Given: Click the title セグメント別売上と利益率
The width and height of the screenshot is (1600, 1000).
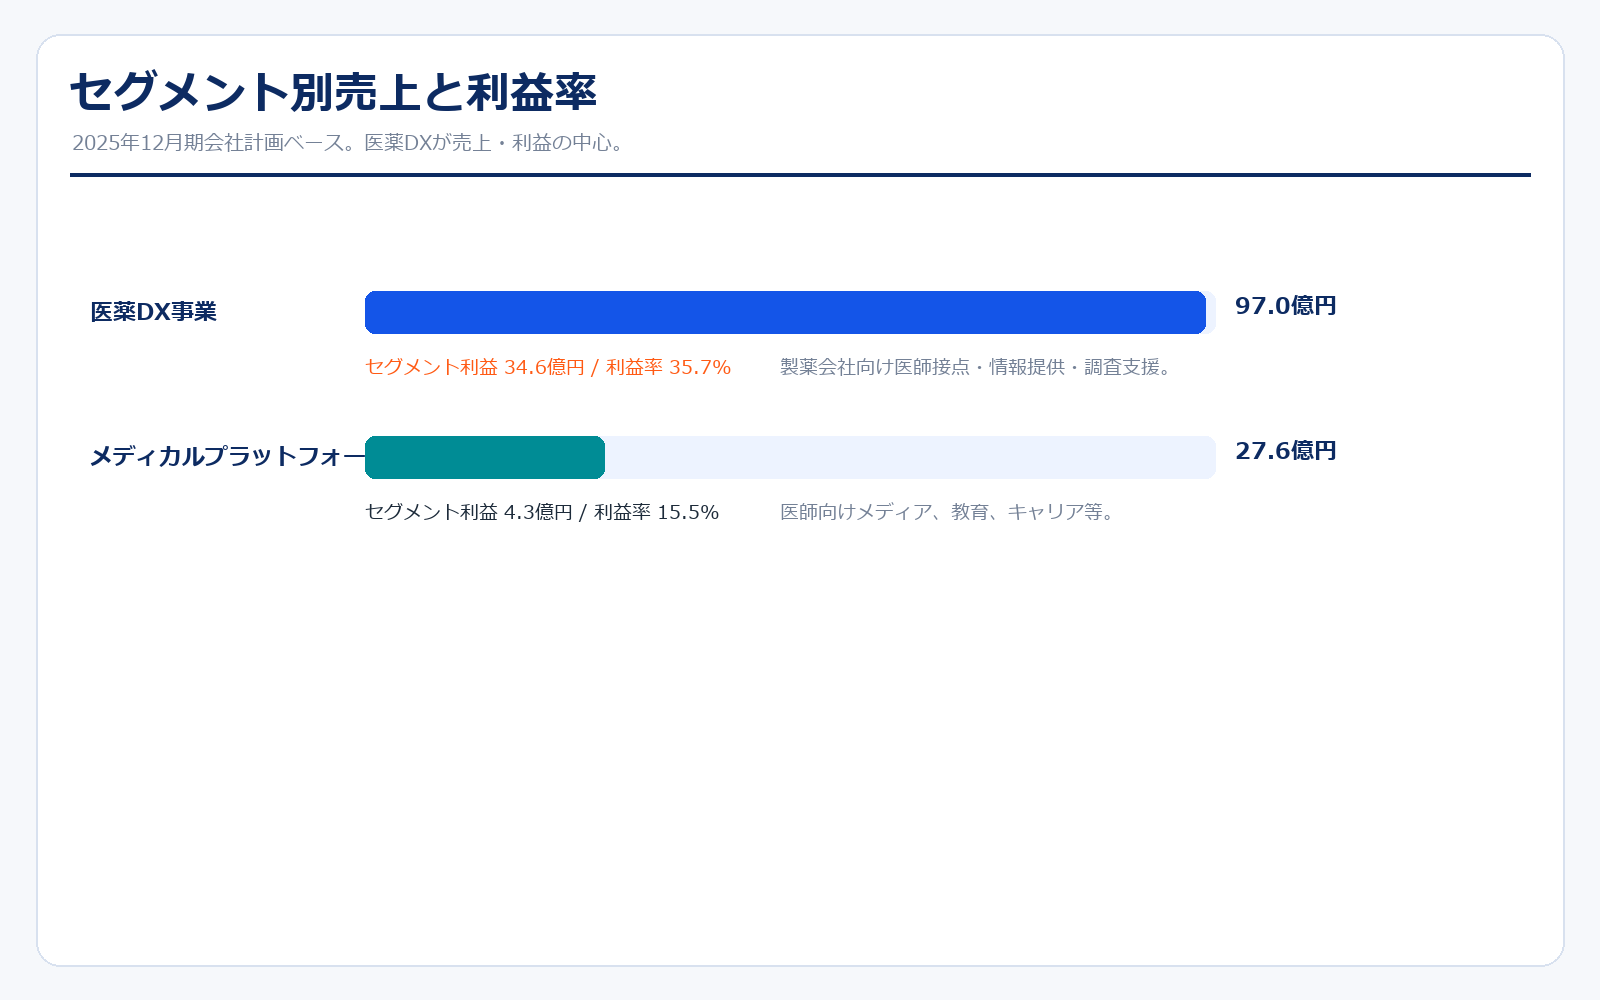Looking at the screenshot, I should pyautogui.click(x=333, y=92).
